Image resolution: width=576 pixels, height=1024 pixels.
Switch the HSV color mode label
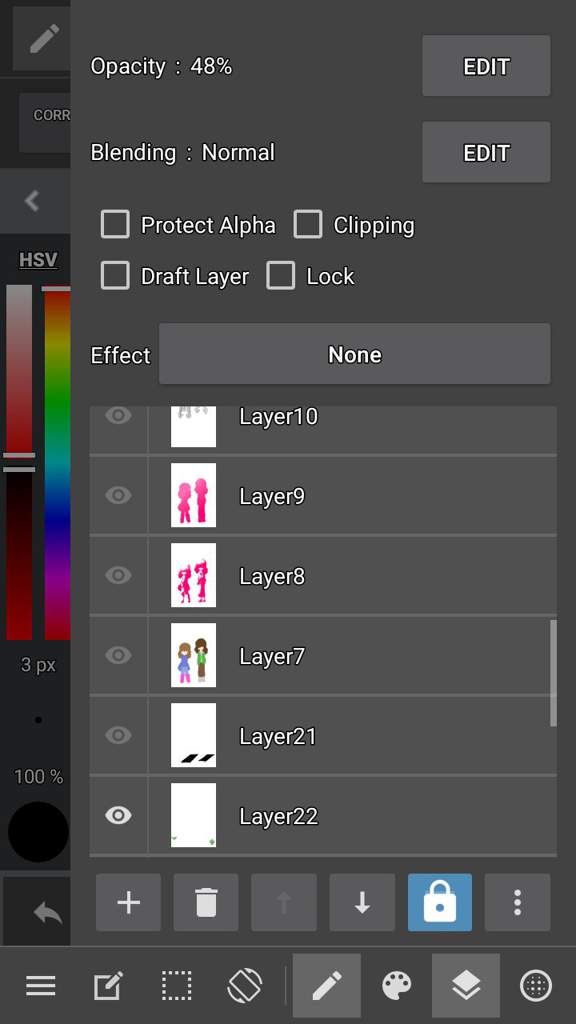coord(38,260)
